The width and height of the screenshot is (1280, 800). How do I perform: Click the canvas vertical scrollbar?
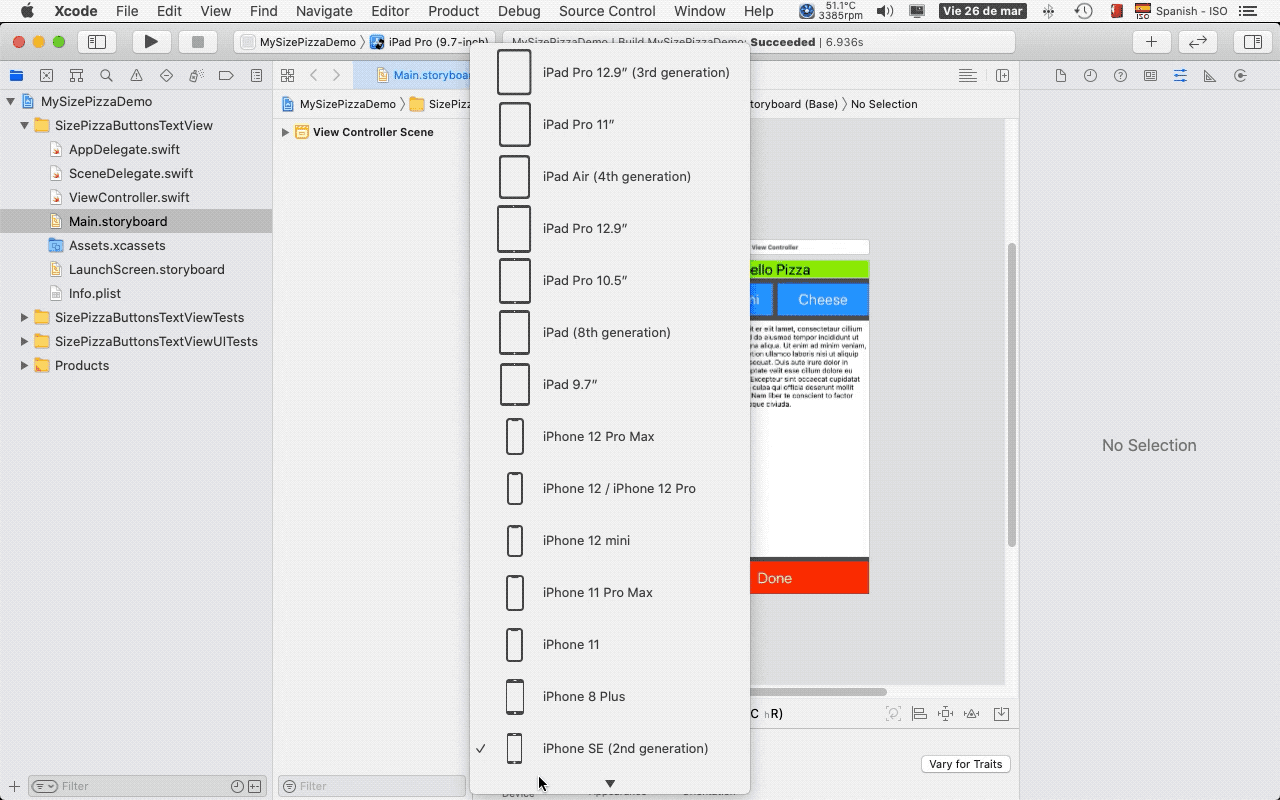[1011, 394]
